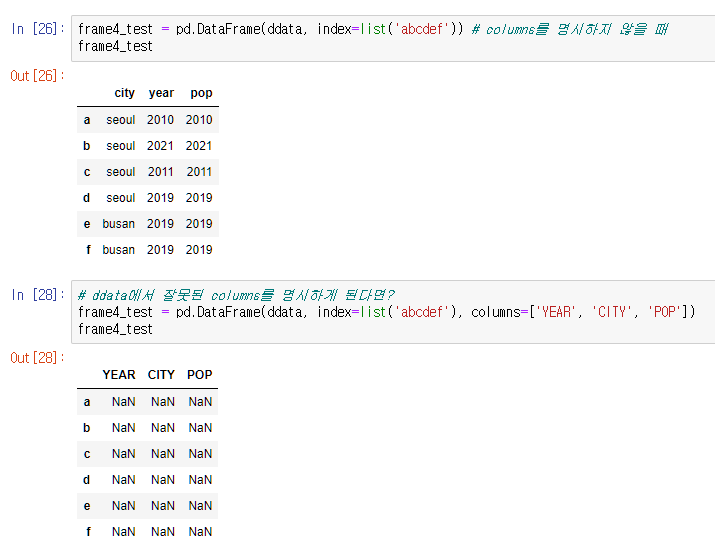
Task: Click year value 2021 in row b
Action: pos(160,146)
